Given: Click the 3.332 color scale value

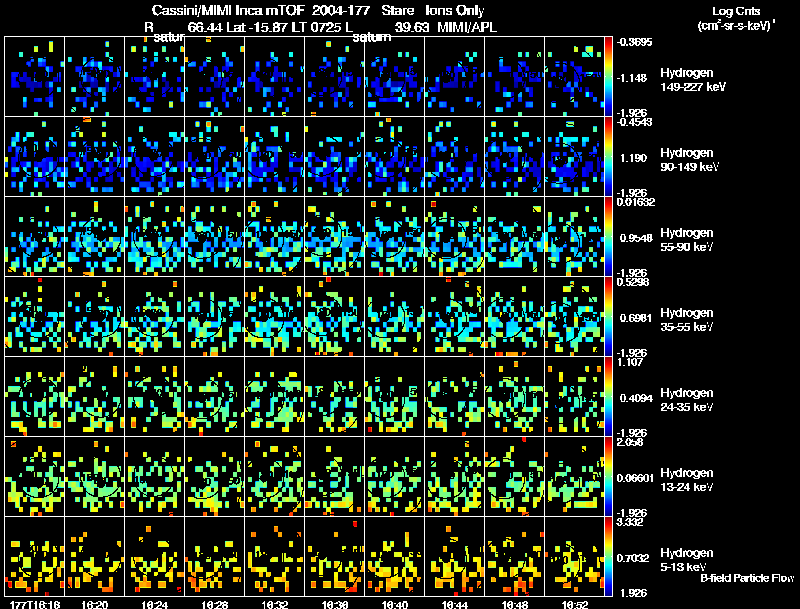Looking at the screenshot, I should coord(630,522).
